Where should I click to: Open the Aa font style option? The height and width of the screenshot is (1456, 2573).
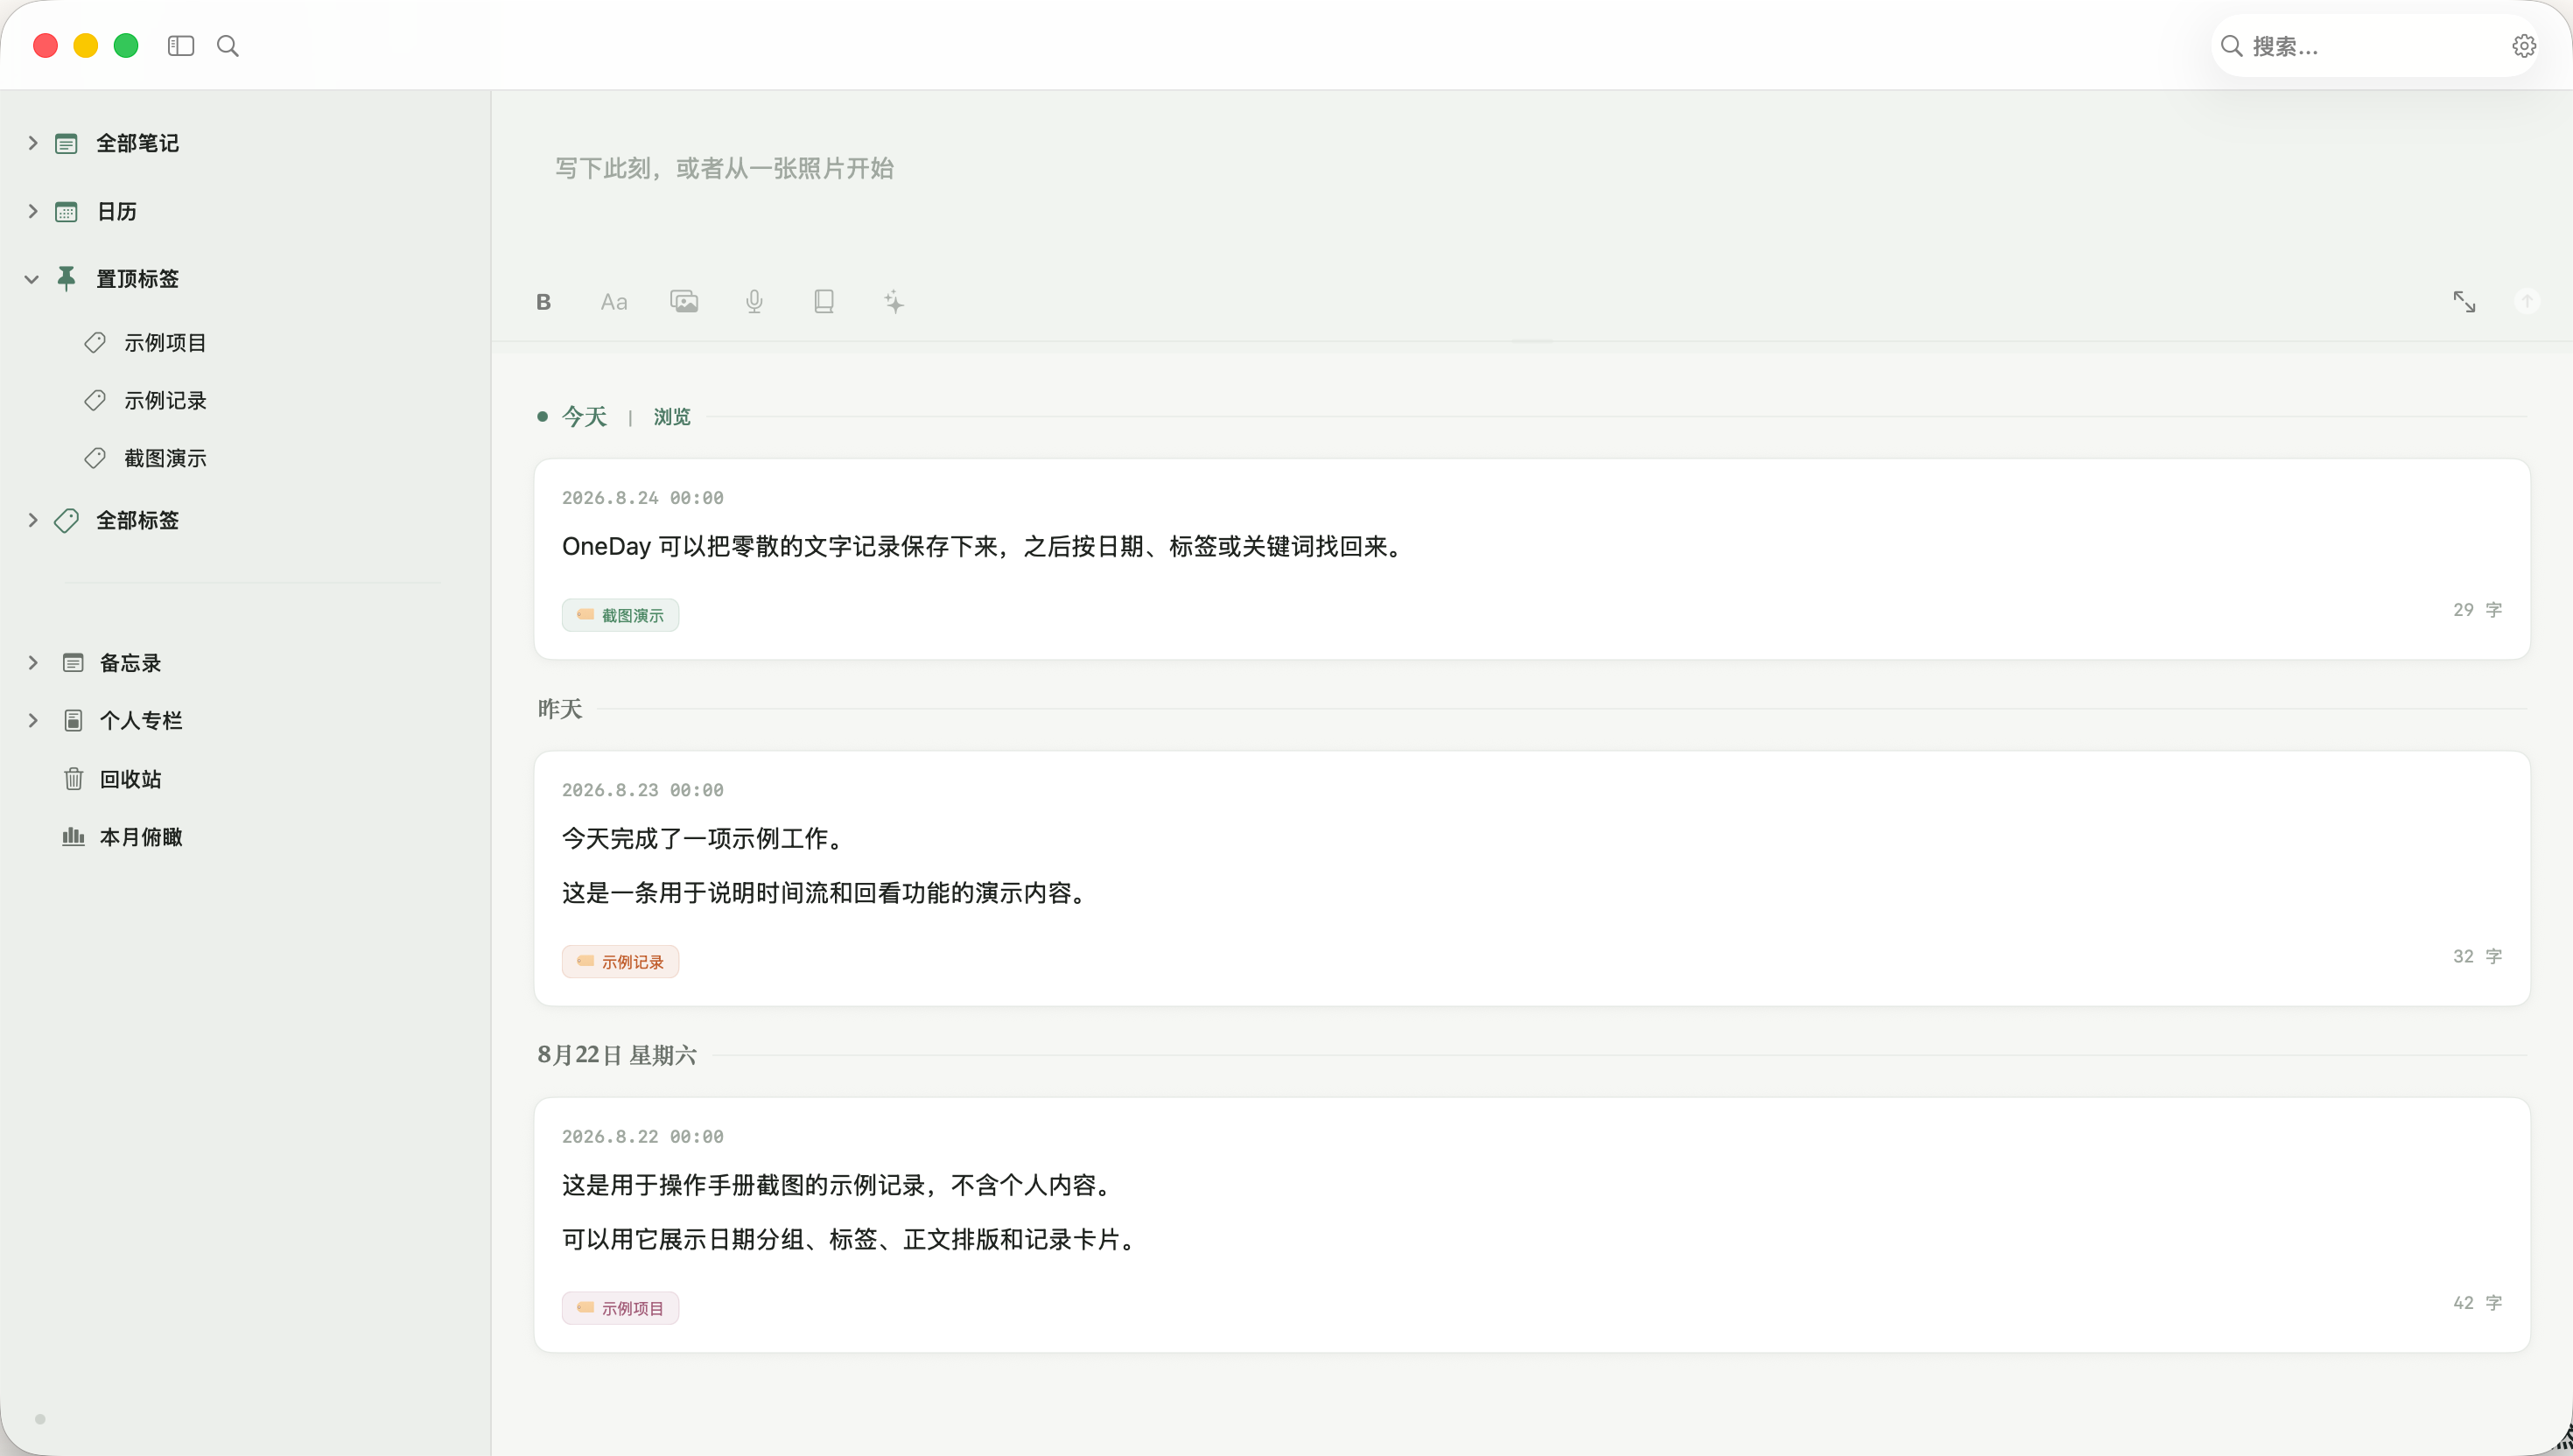click(x=614, y=302)
